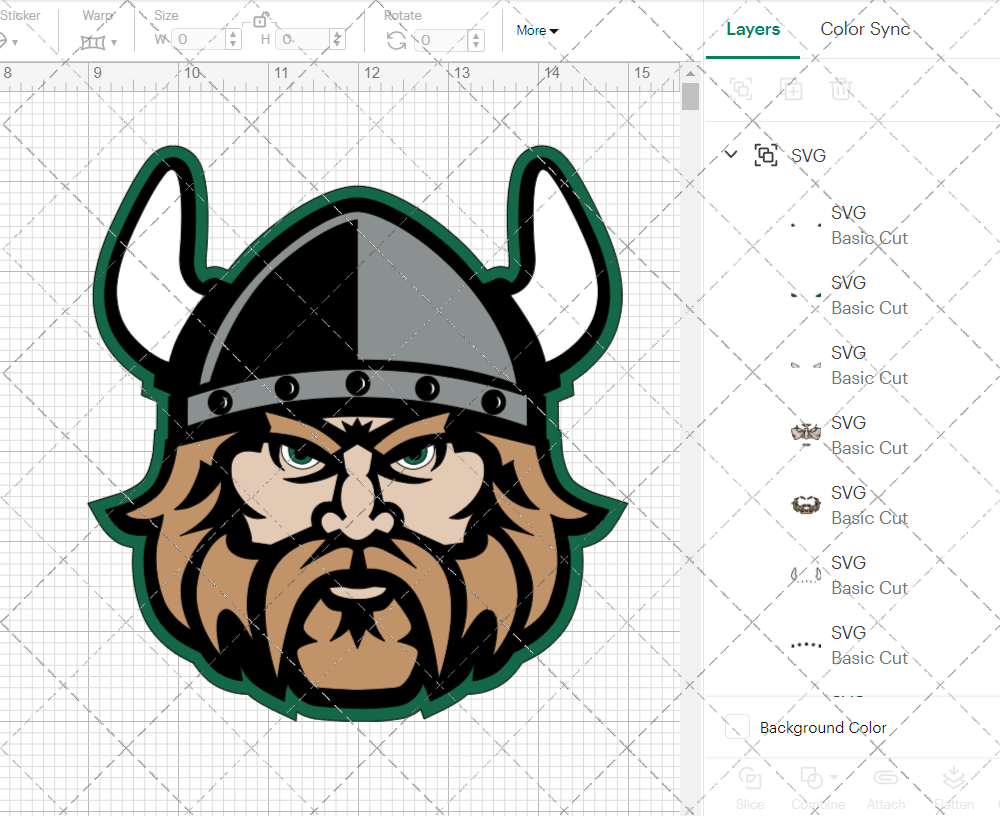Collapse the SVG layer group

point(729,155)
